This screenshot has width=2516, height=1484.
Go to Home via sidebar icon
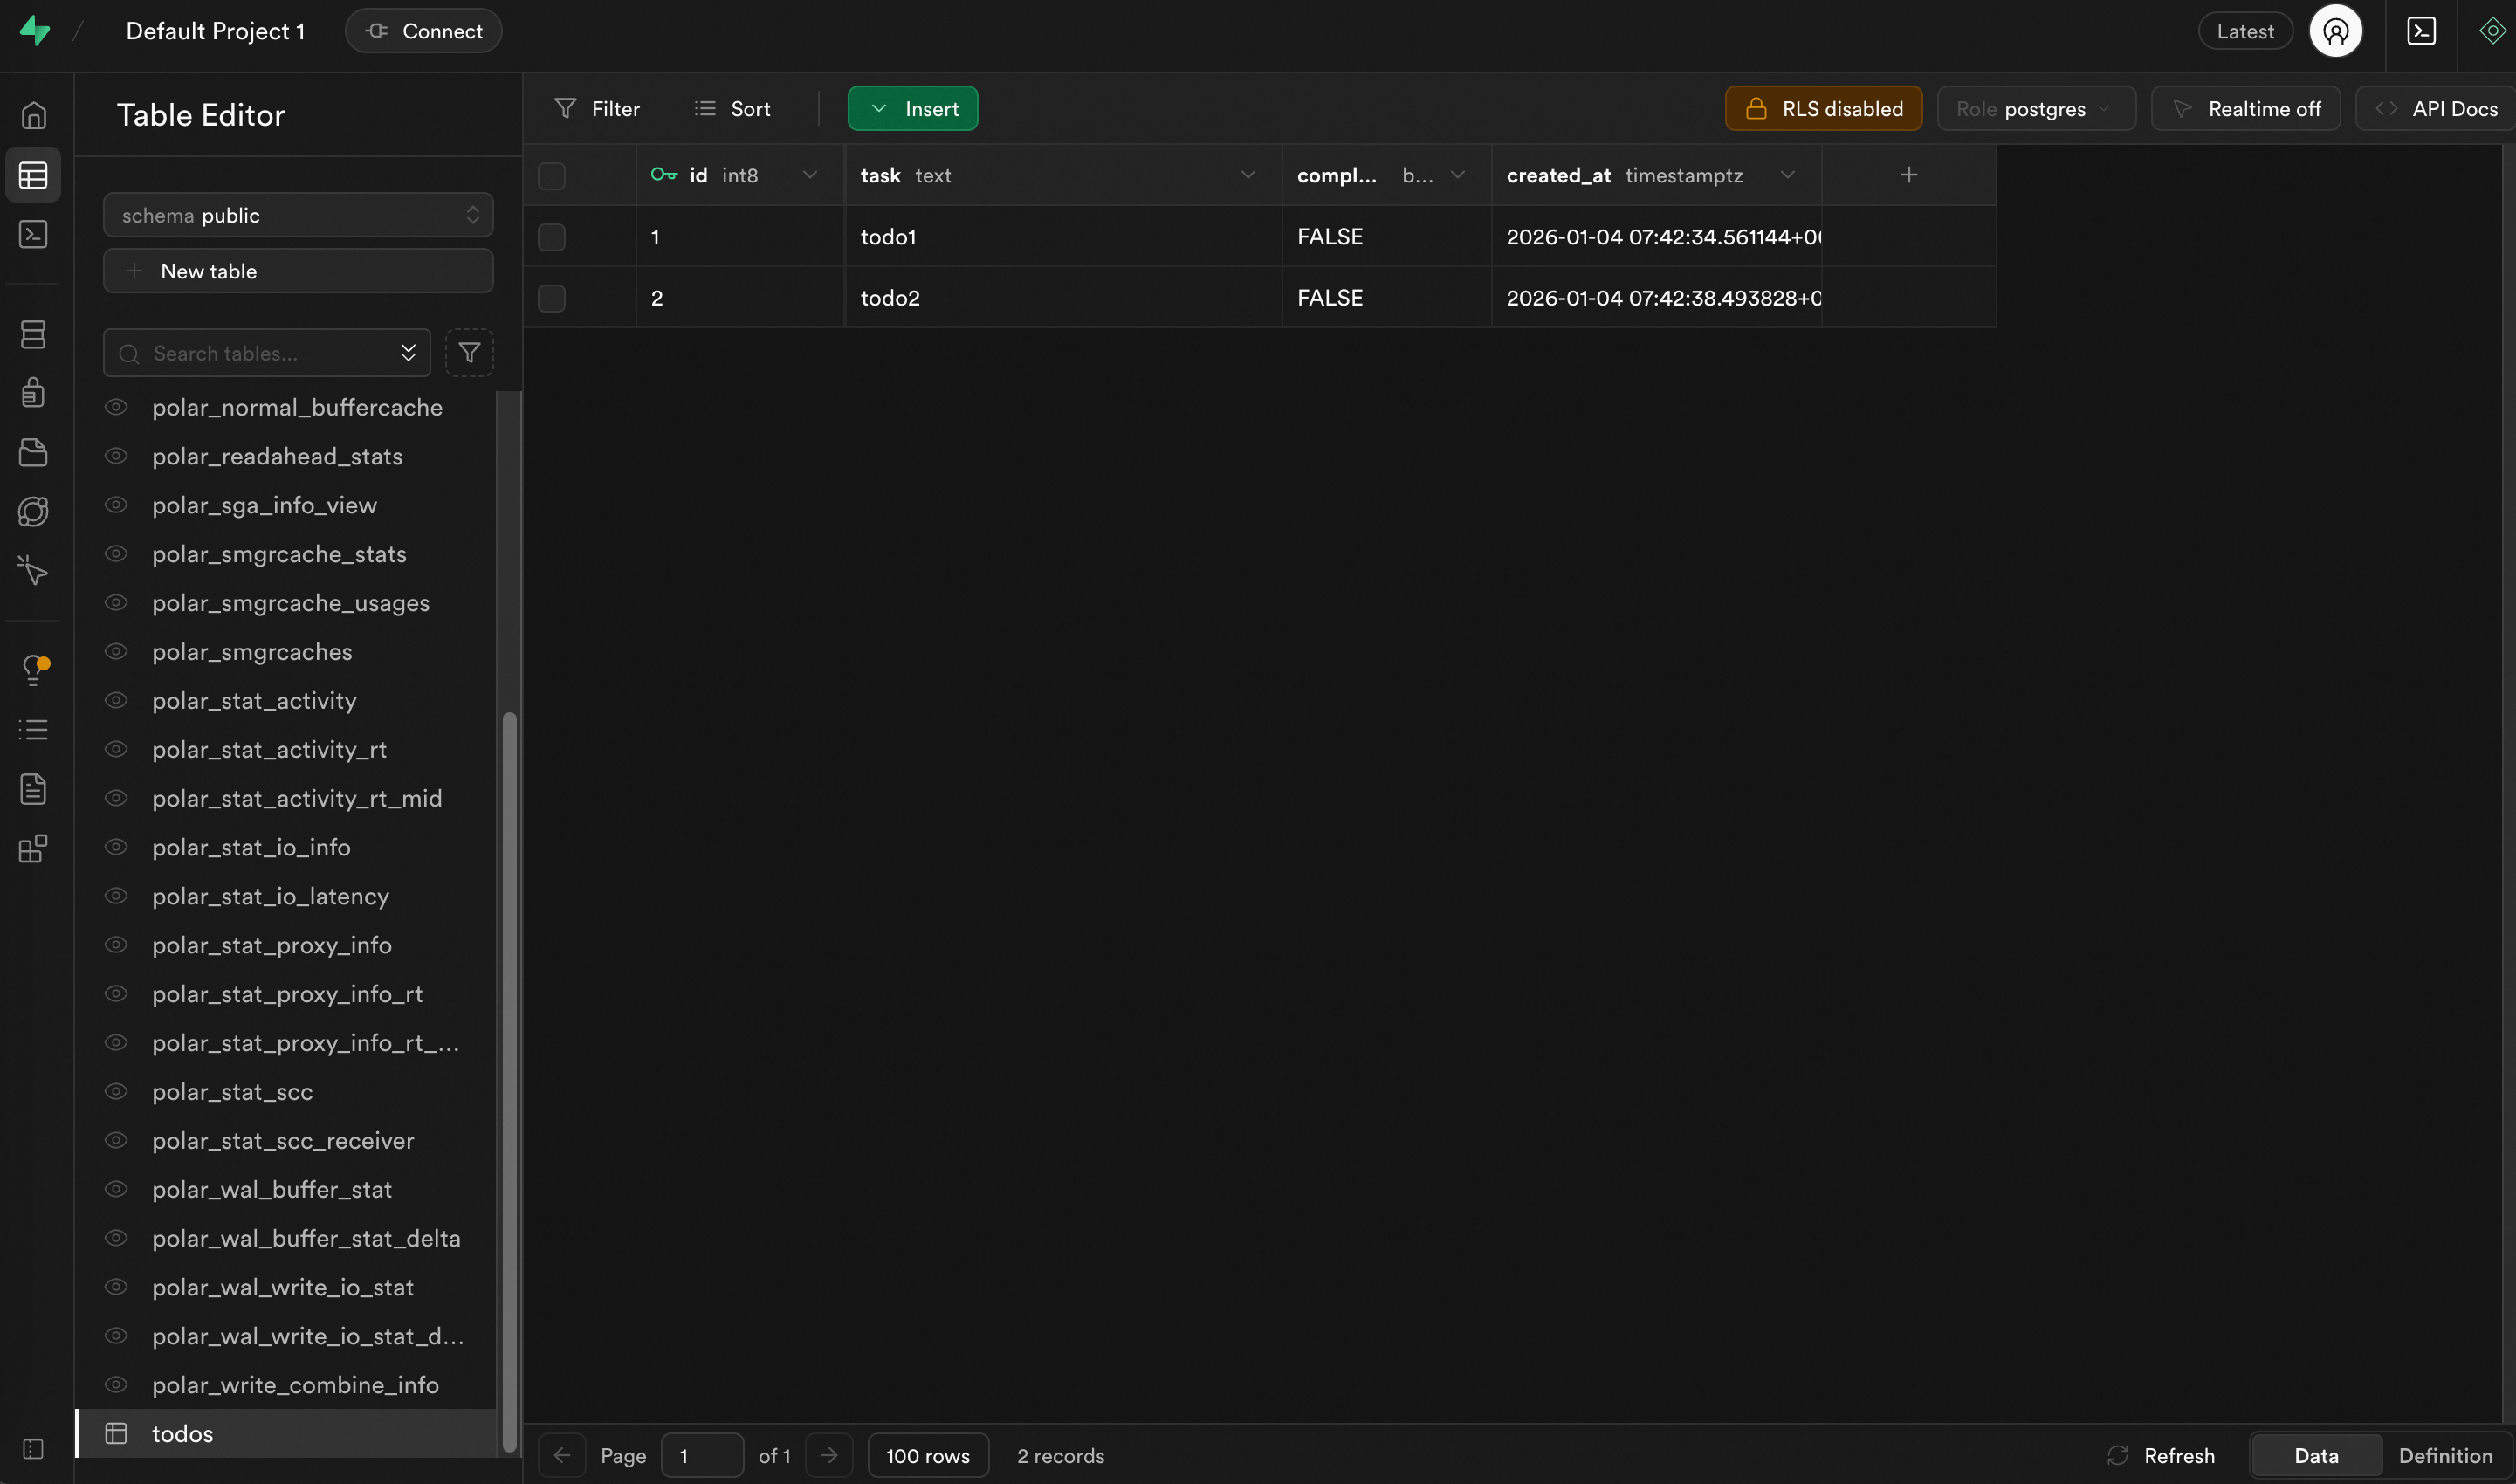pos(33,115)
